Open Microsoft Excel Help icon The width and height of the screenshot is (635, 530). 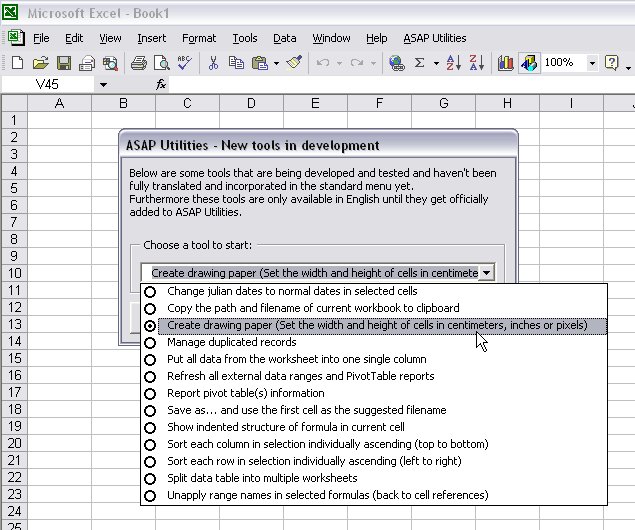coord(612,63)
